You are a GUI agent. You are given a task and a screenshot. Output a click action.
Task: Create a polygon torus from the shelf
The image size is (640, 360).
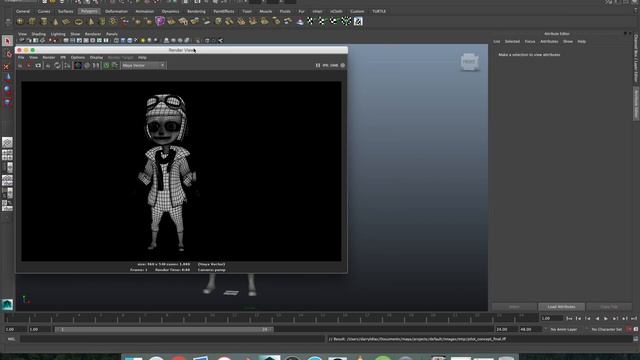pyautogui.click(x=79, y=21)
